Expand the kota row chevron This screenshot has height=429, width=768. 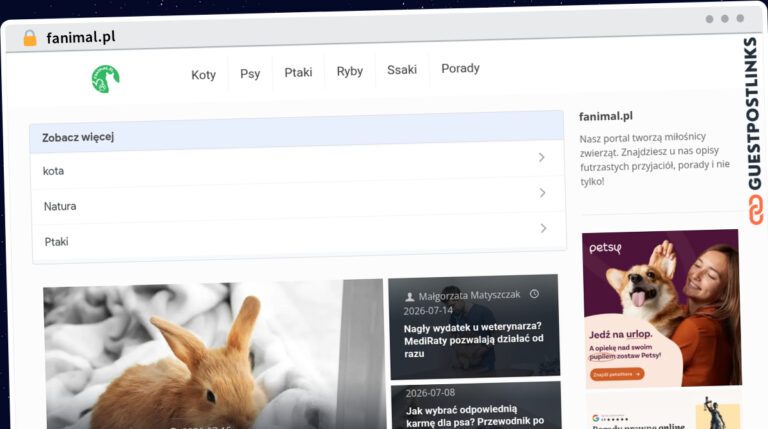pos(541,157)
